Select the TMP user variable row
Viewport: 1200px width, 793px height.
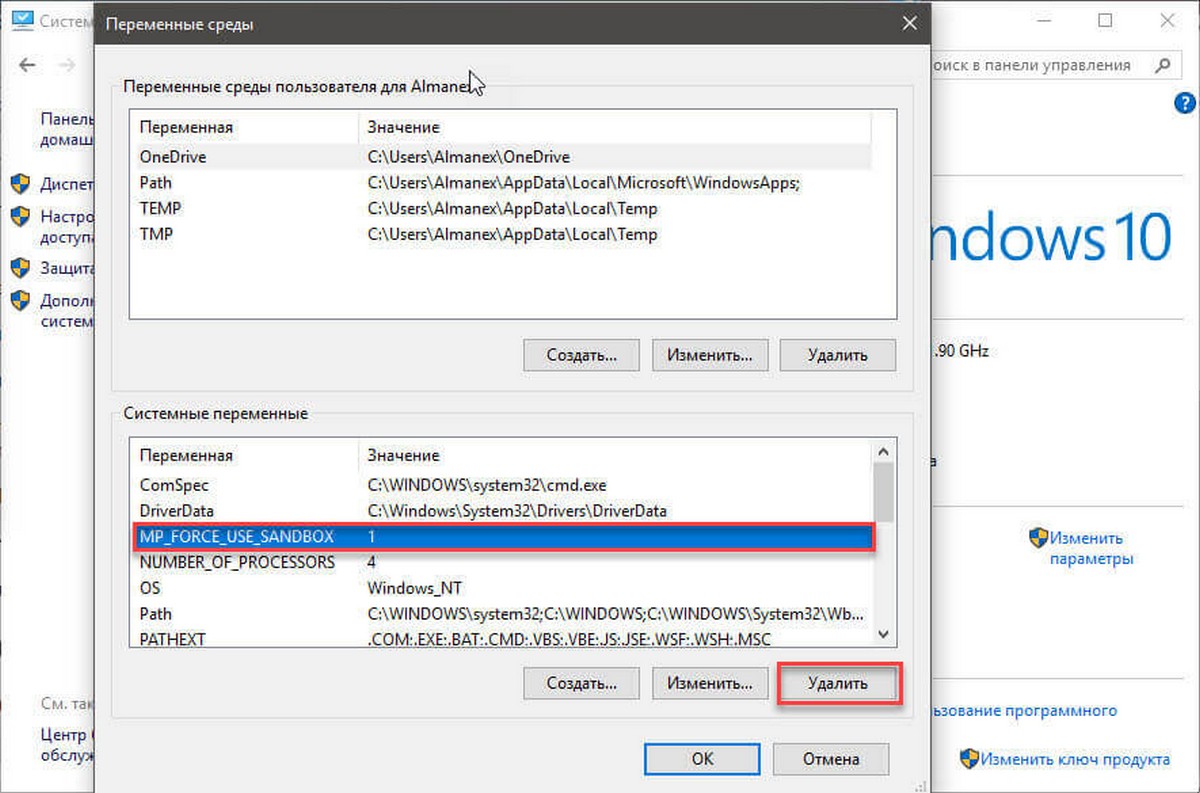[501, 235]
